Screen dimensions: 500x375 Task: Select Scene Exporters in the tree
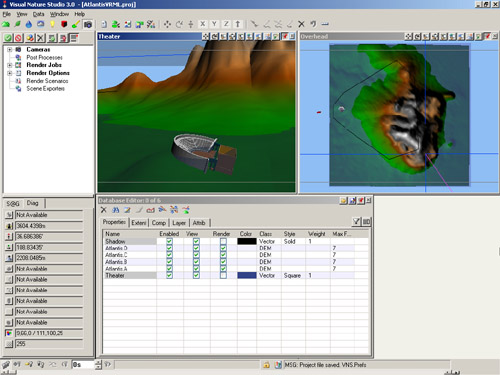(45, 89)
